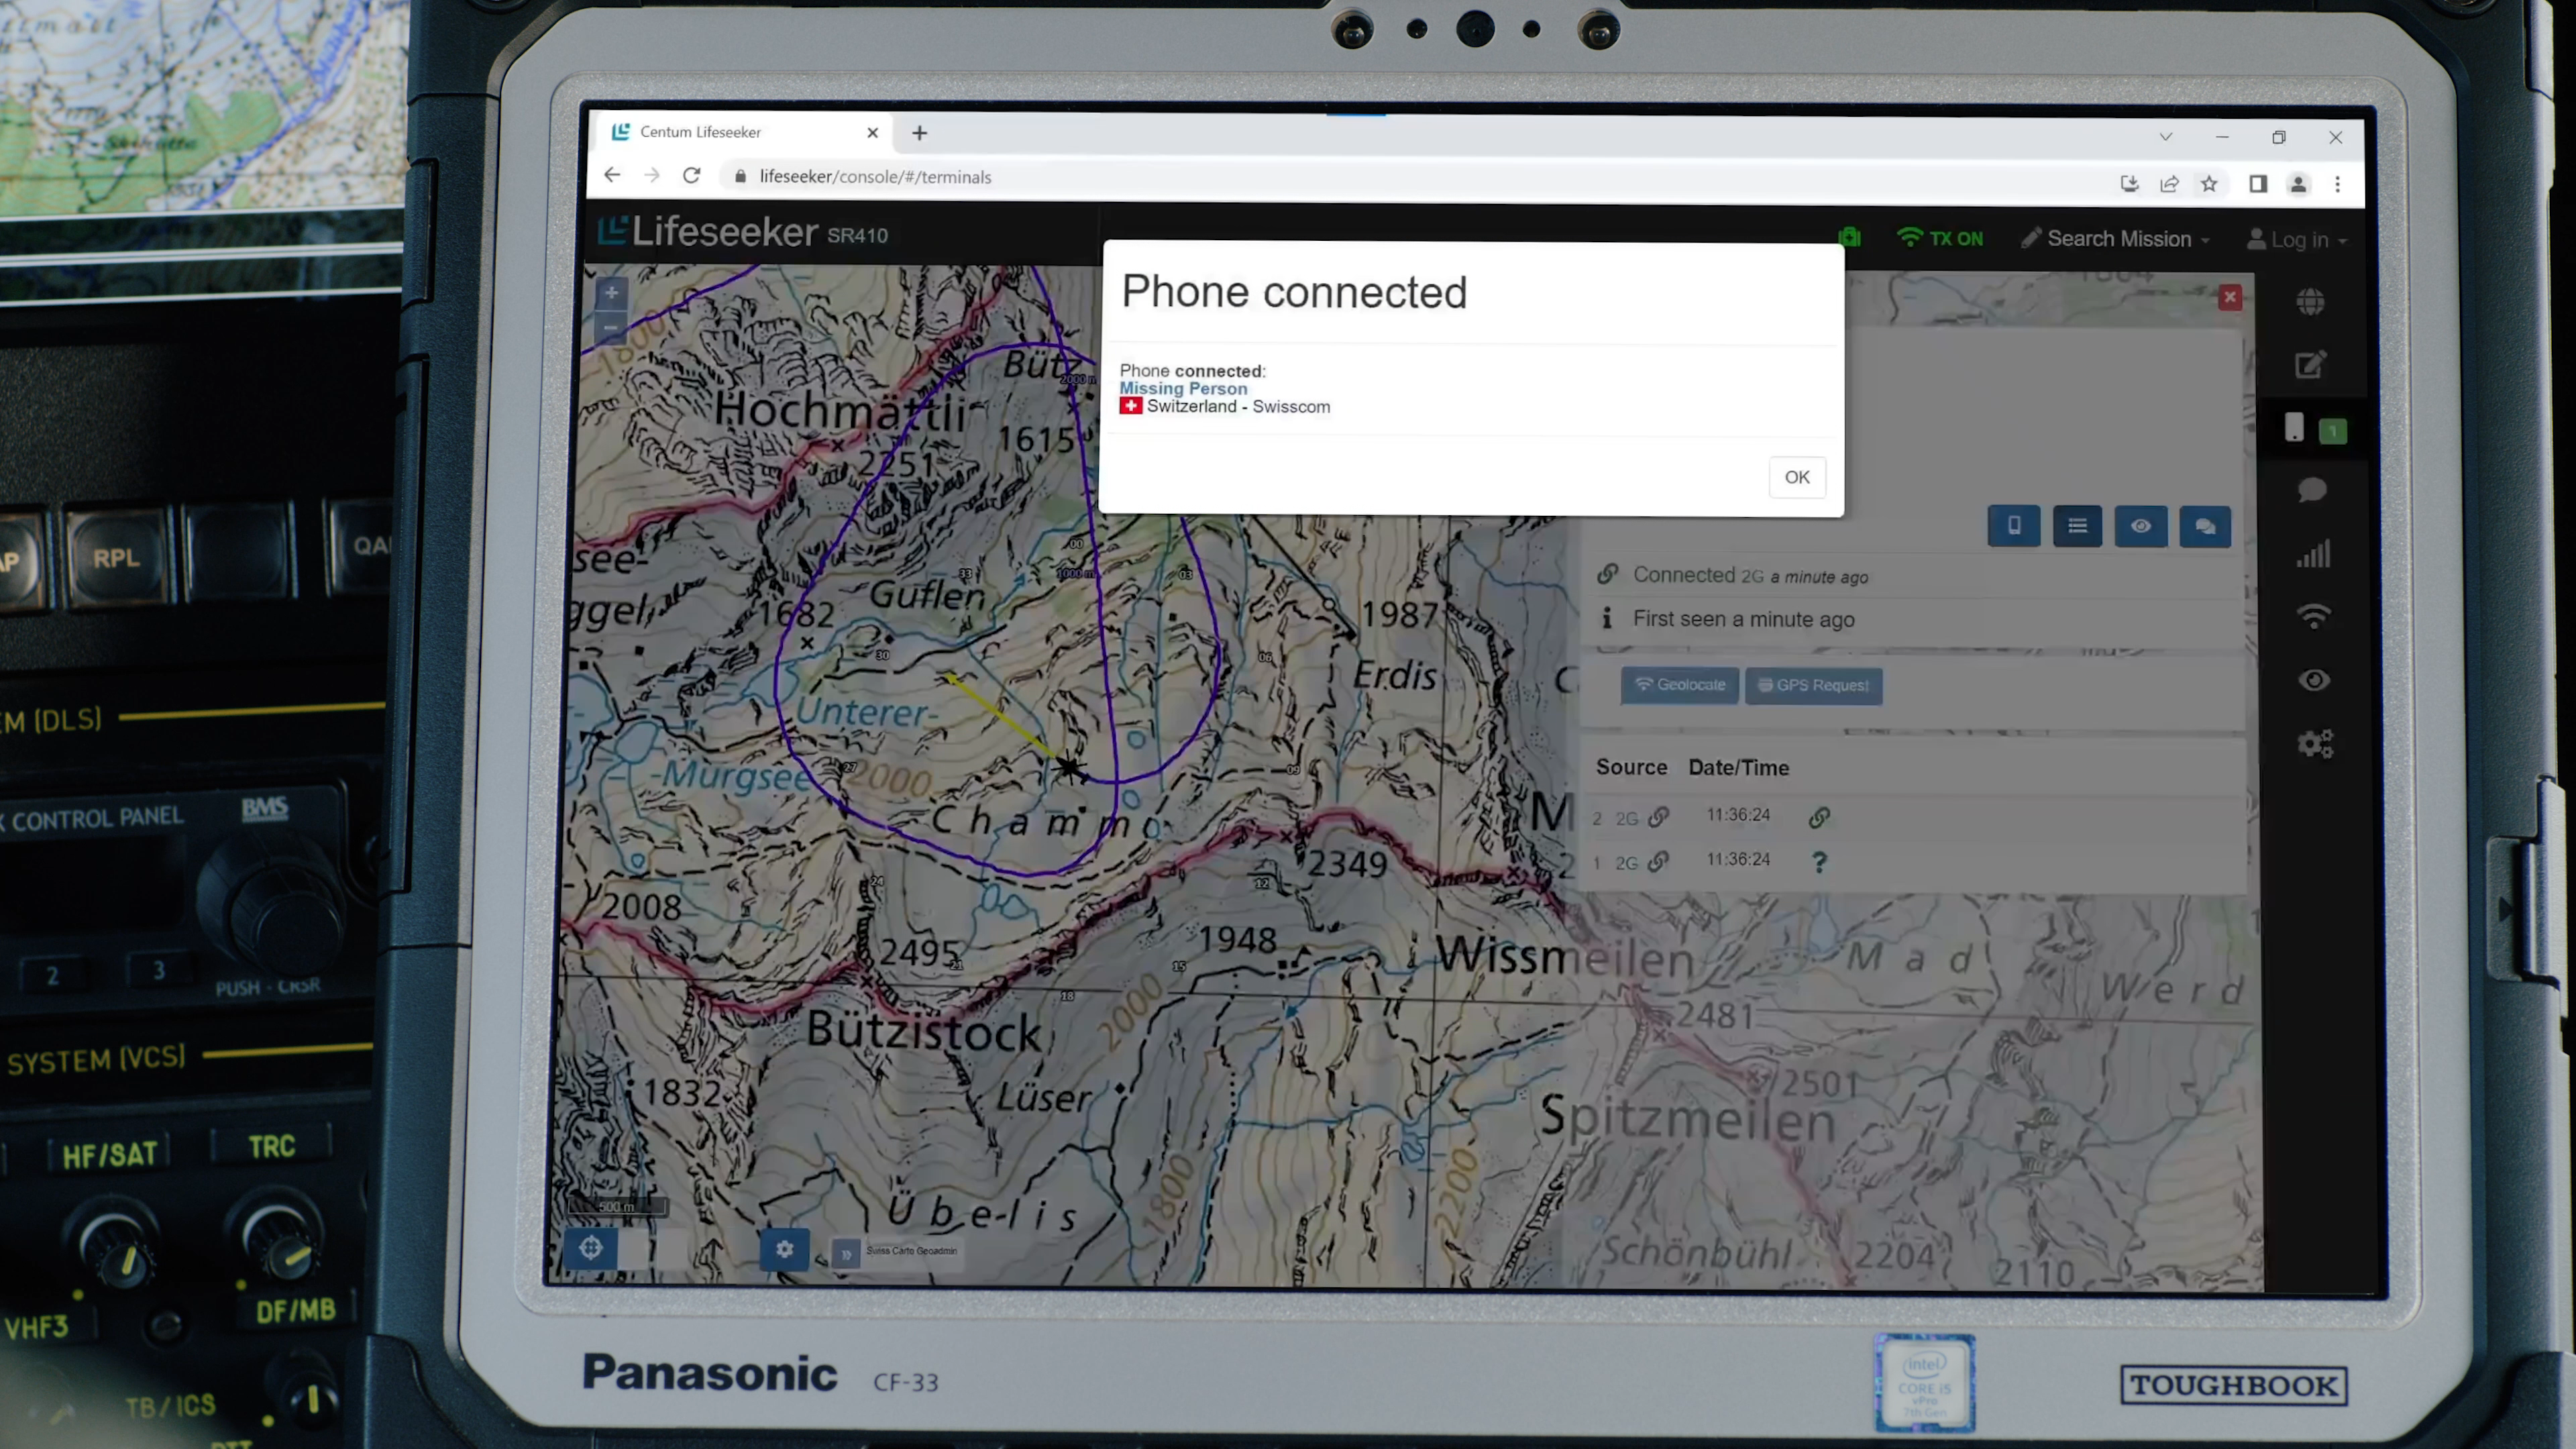
Task: Click the question mark icon in row 1
Action: [1819, 862]
